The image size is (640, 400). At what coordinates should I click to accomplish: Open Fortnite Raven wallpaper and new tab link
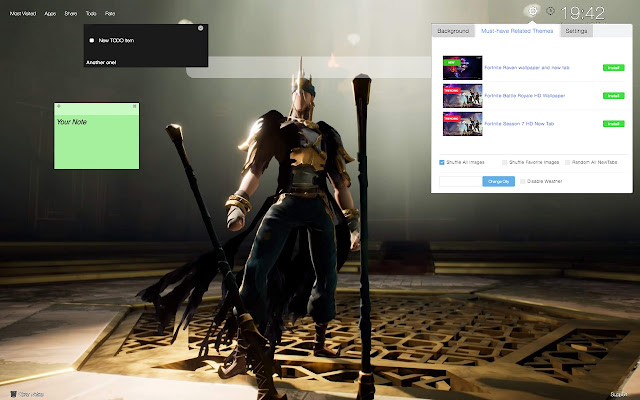(527, 68)
